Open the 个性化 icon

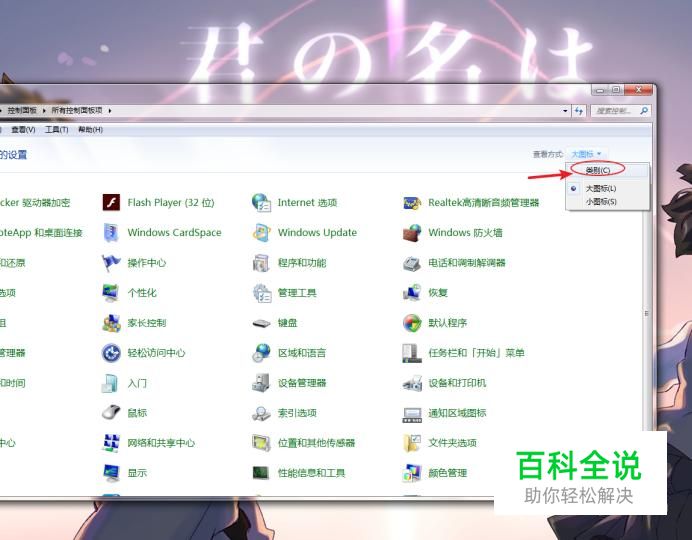(111, 292)
